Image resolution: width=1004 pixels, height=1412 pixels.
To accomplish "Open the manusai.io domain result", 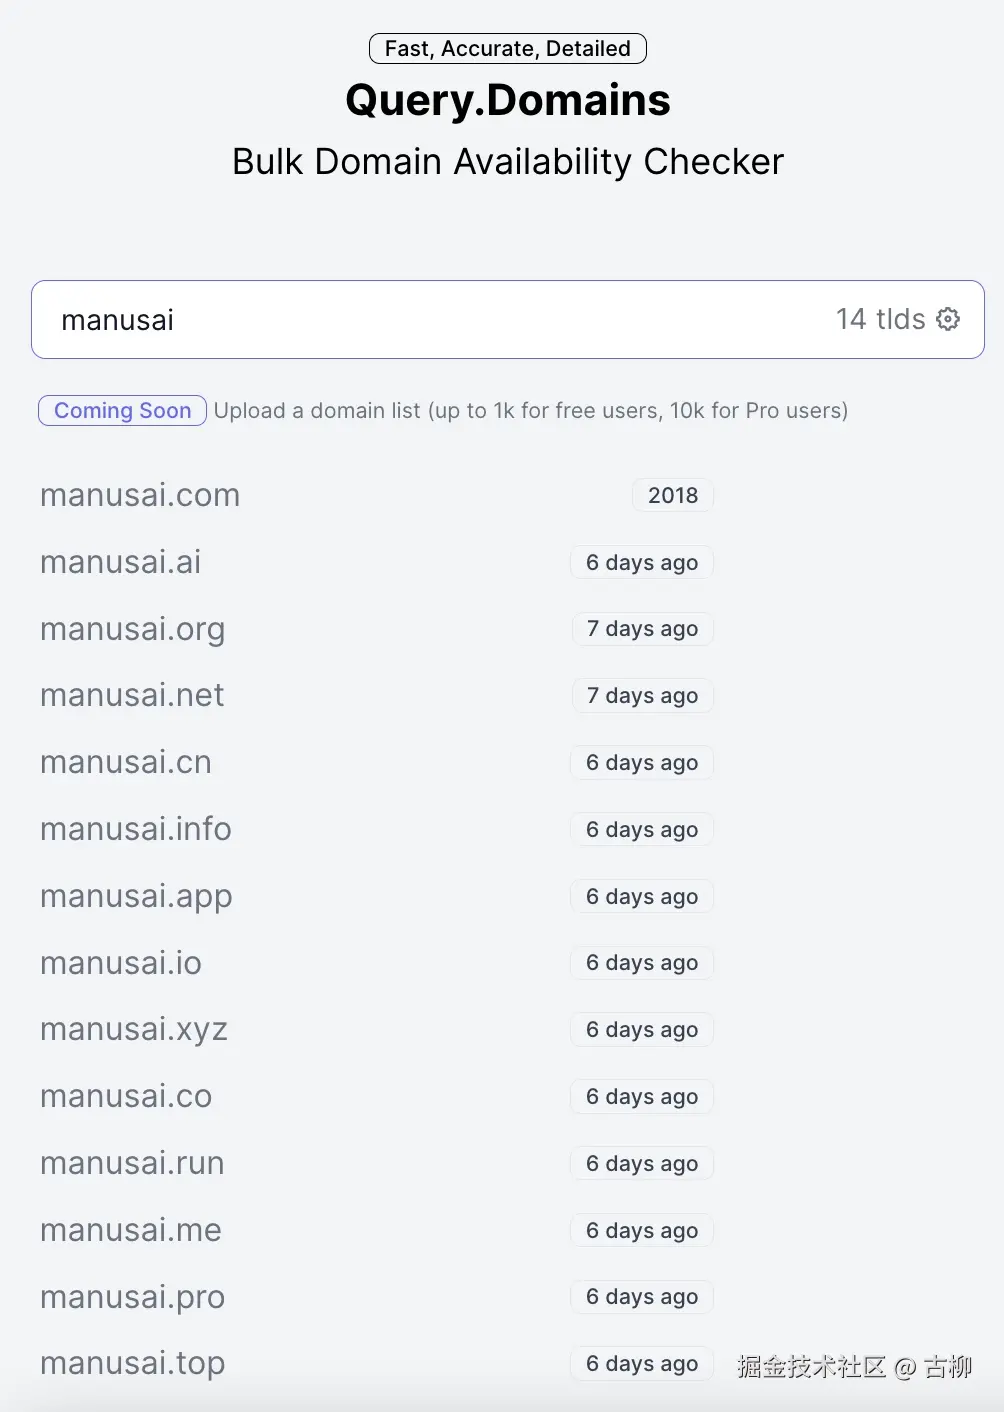I will [x=121, y=963].
